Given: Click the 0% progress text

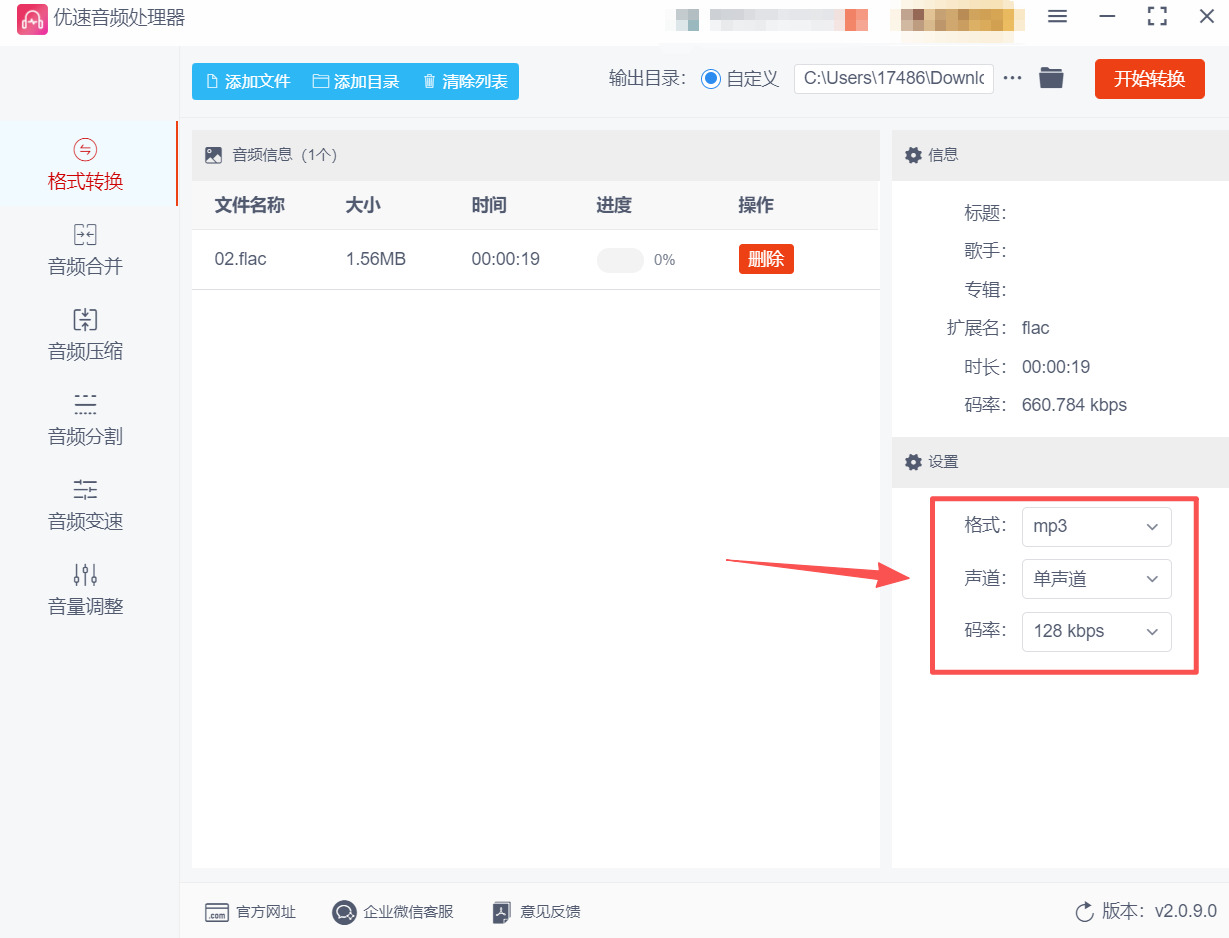Looking at the screenshot, I should [665, 260].
